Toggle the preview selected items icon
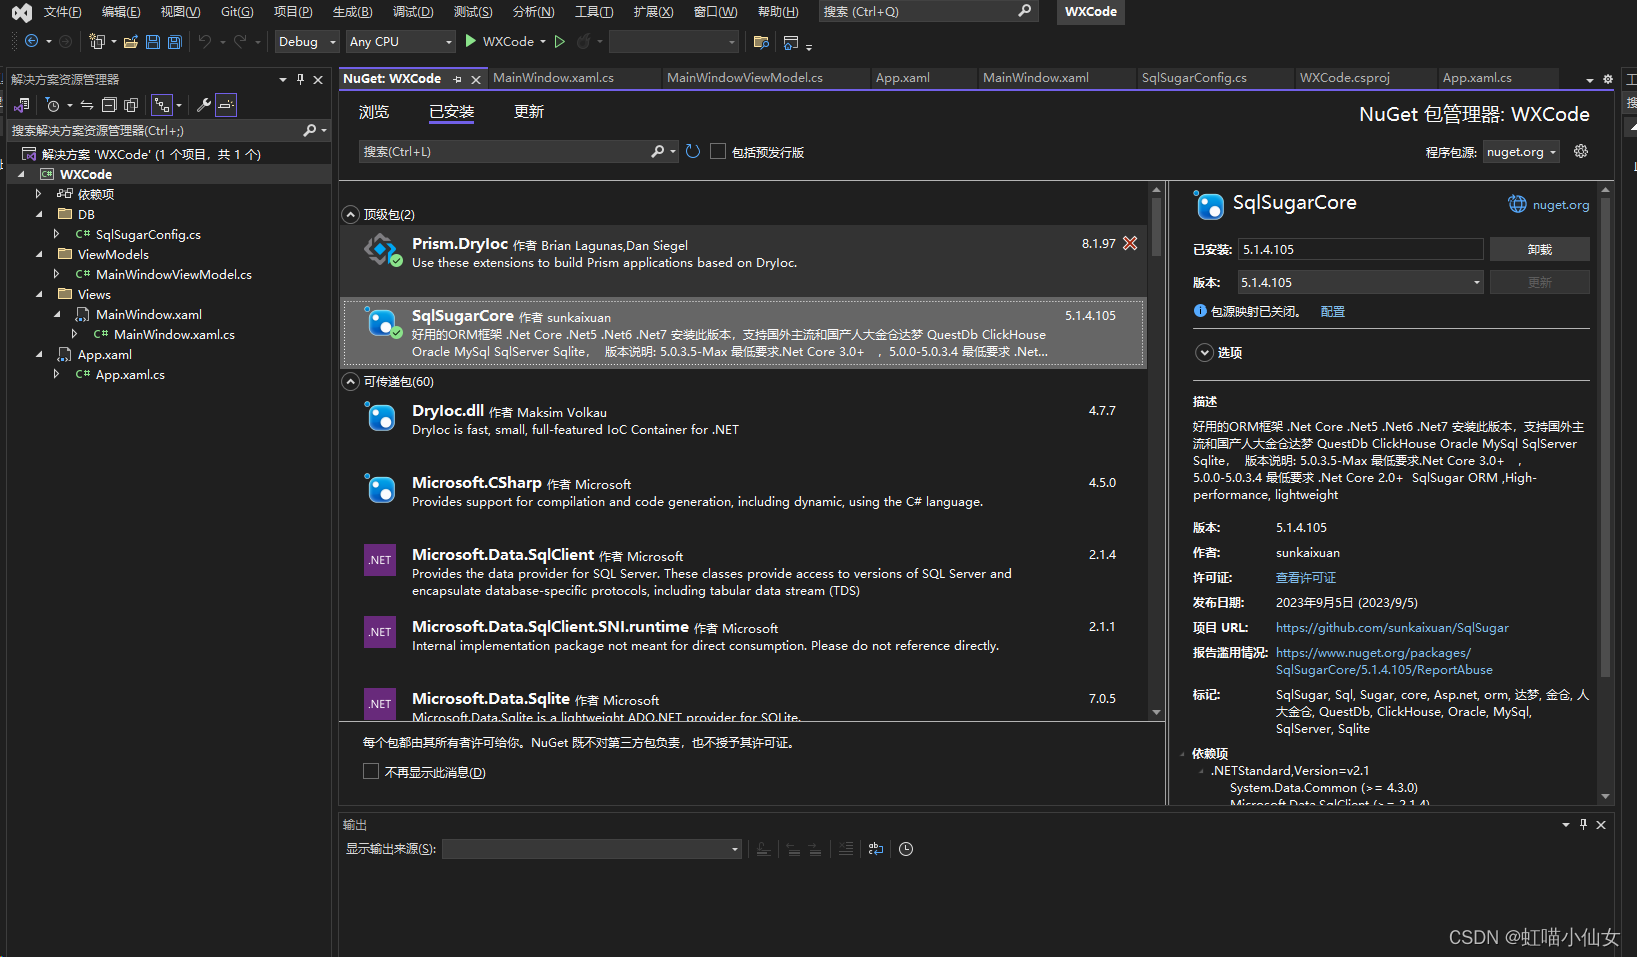Screen dimensions: 1637x957 (x=227, y=105)
